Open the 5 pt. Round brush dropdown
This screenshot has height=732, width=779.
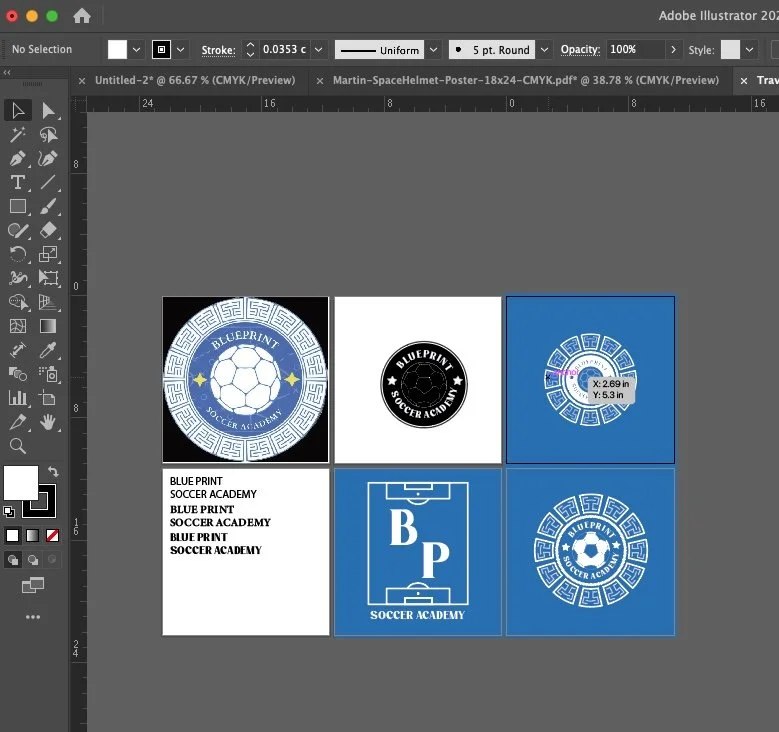(x=545, y=50)
